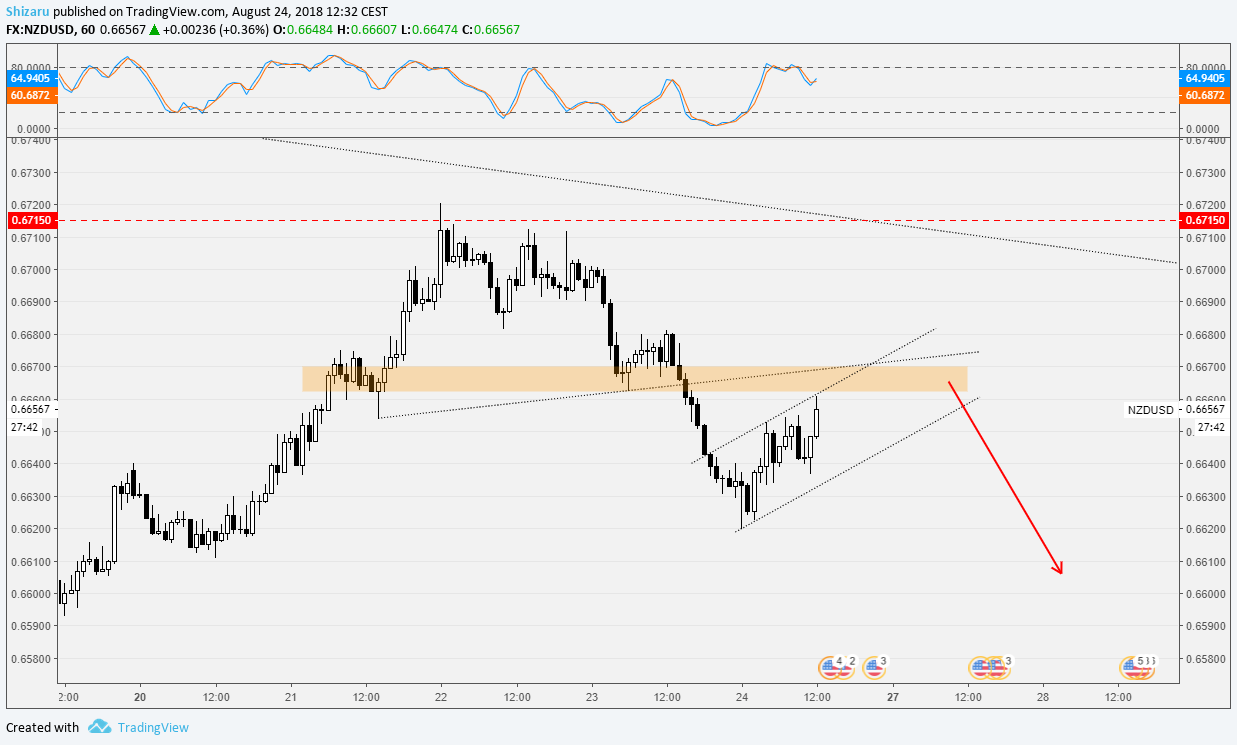The height and width of the screenshot is (745, 1237).
Task: Open the US event flag cluster before date 28
Action: click(x=990, y=666)
